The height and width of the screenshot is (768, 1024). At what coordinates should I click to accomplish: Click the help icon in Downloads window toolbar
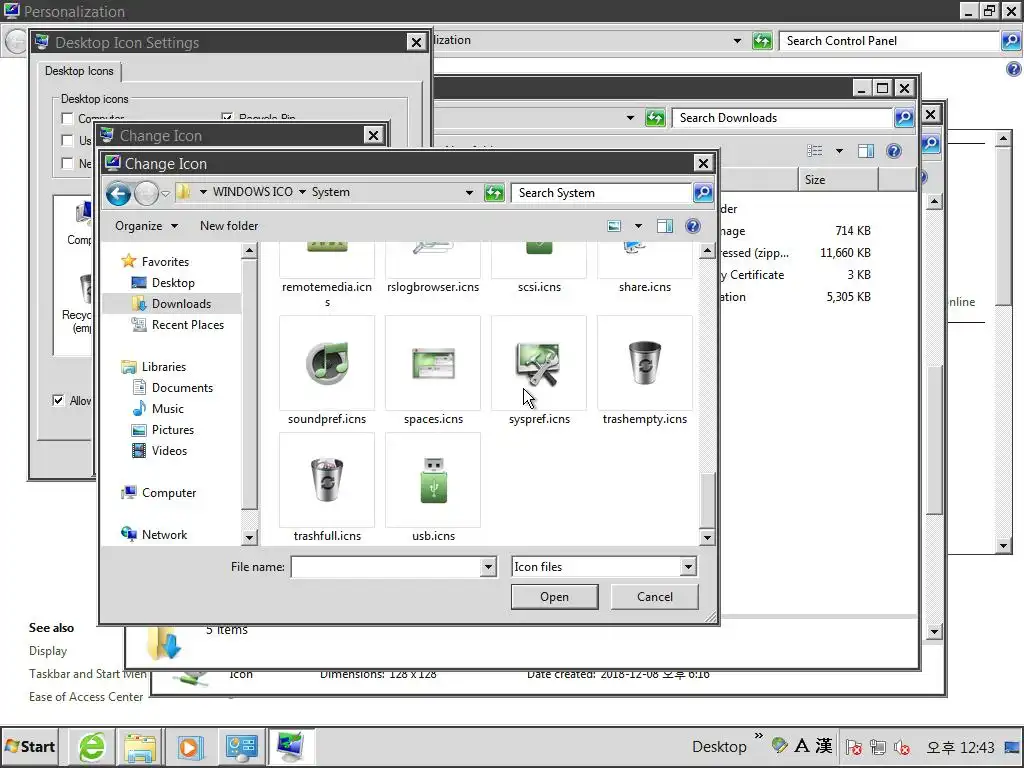pyautogui.click(x=894, y=152)
